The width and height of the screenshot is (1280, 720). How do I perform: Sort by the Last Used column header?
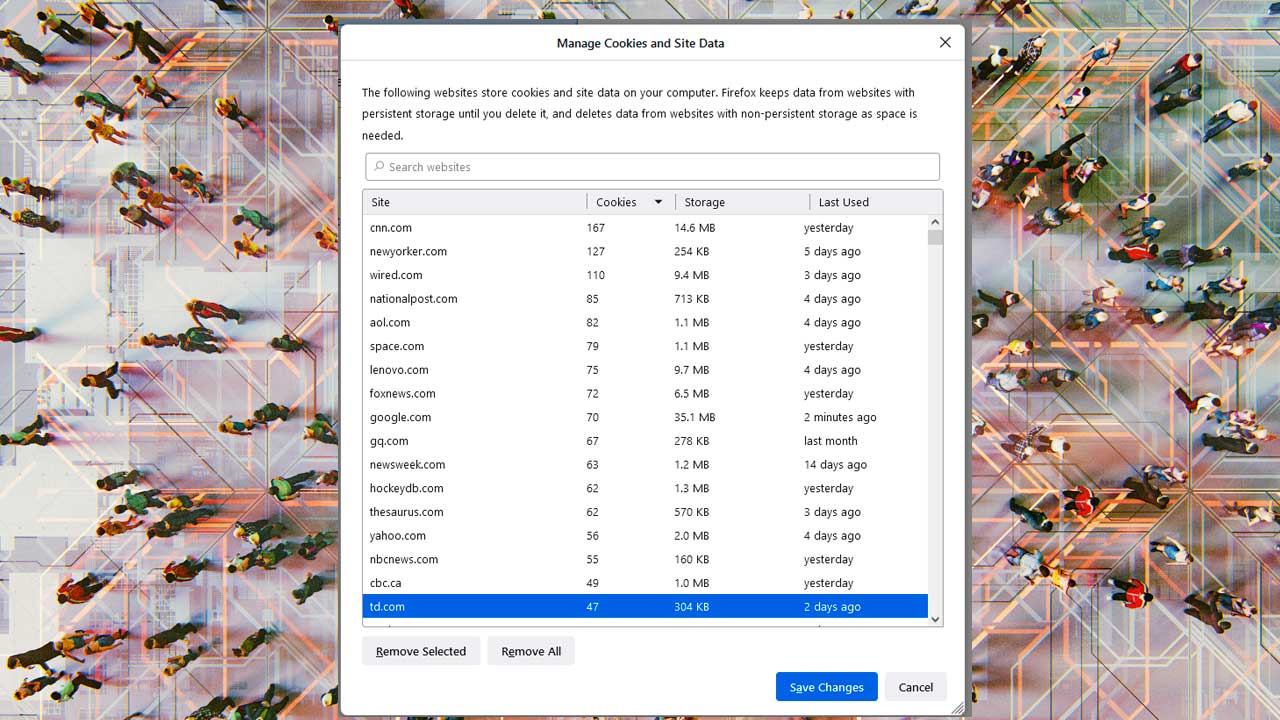[875, 202]
